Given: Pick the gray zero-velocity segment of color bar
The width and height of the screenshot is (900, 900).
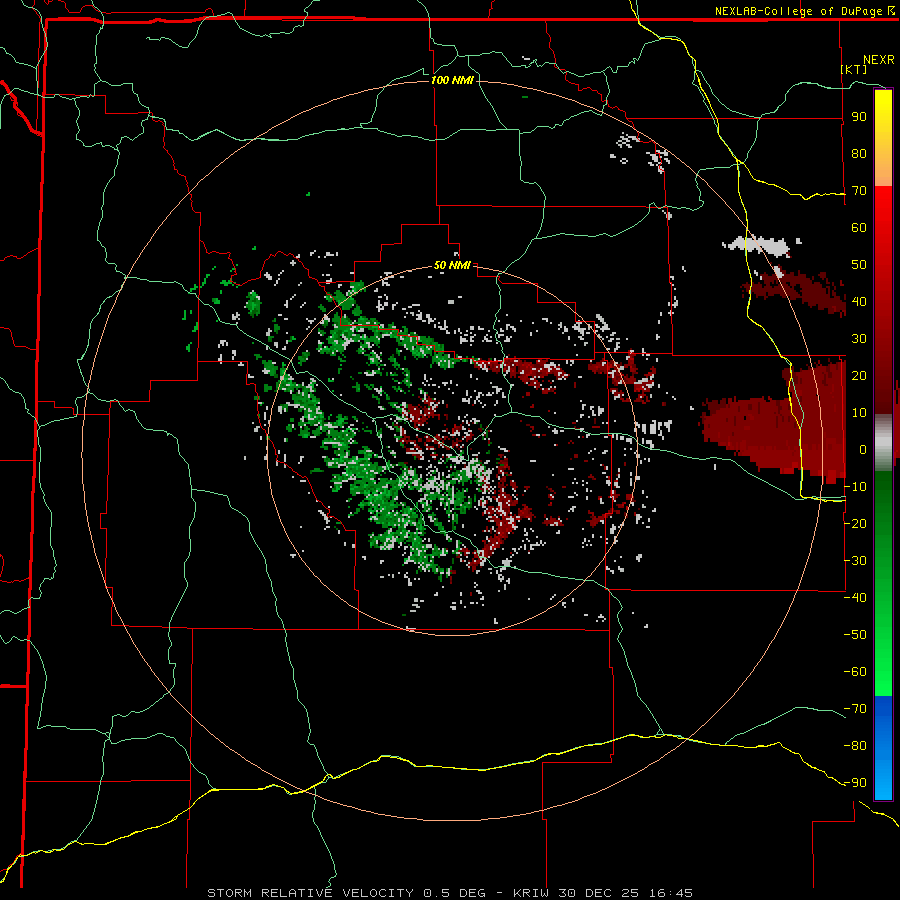Looking at the screenshot, I should [883, 442].
